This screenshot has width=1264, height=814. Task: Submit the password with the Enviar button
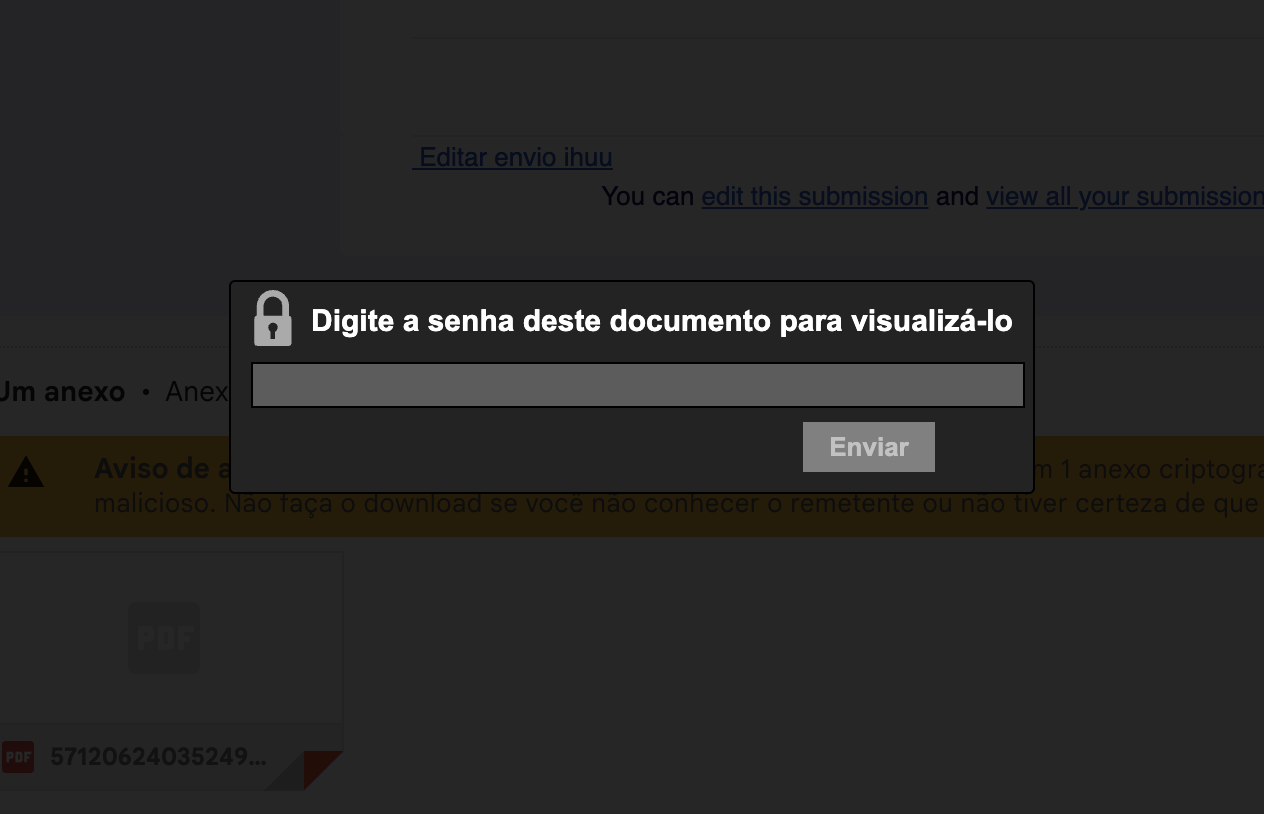point(869,447)
